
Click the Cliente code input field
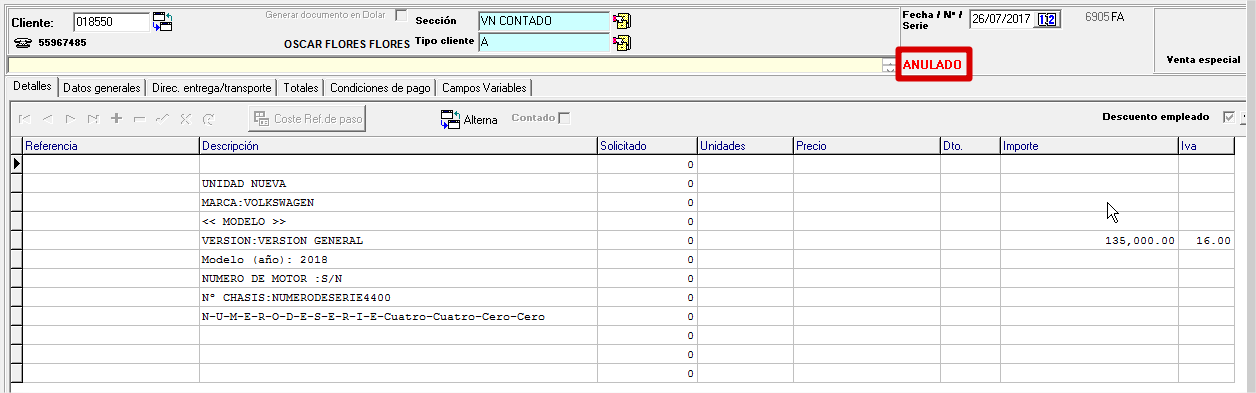pos(111,22)
